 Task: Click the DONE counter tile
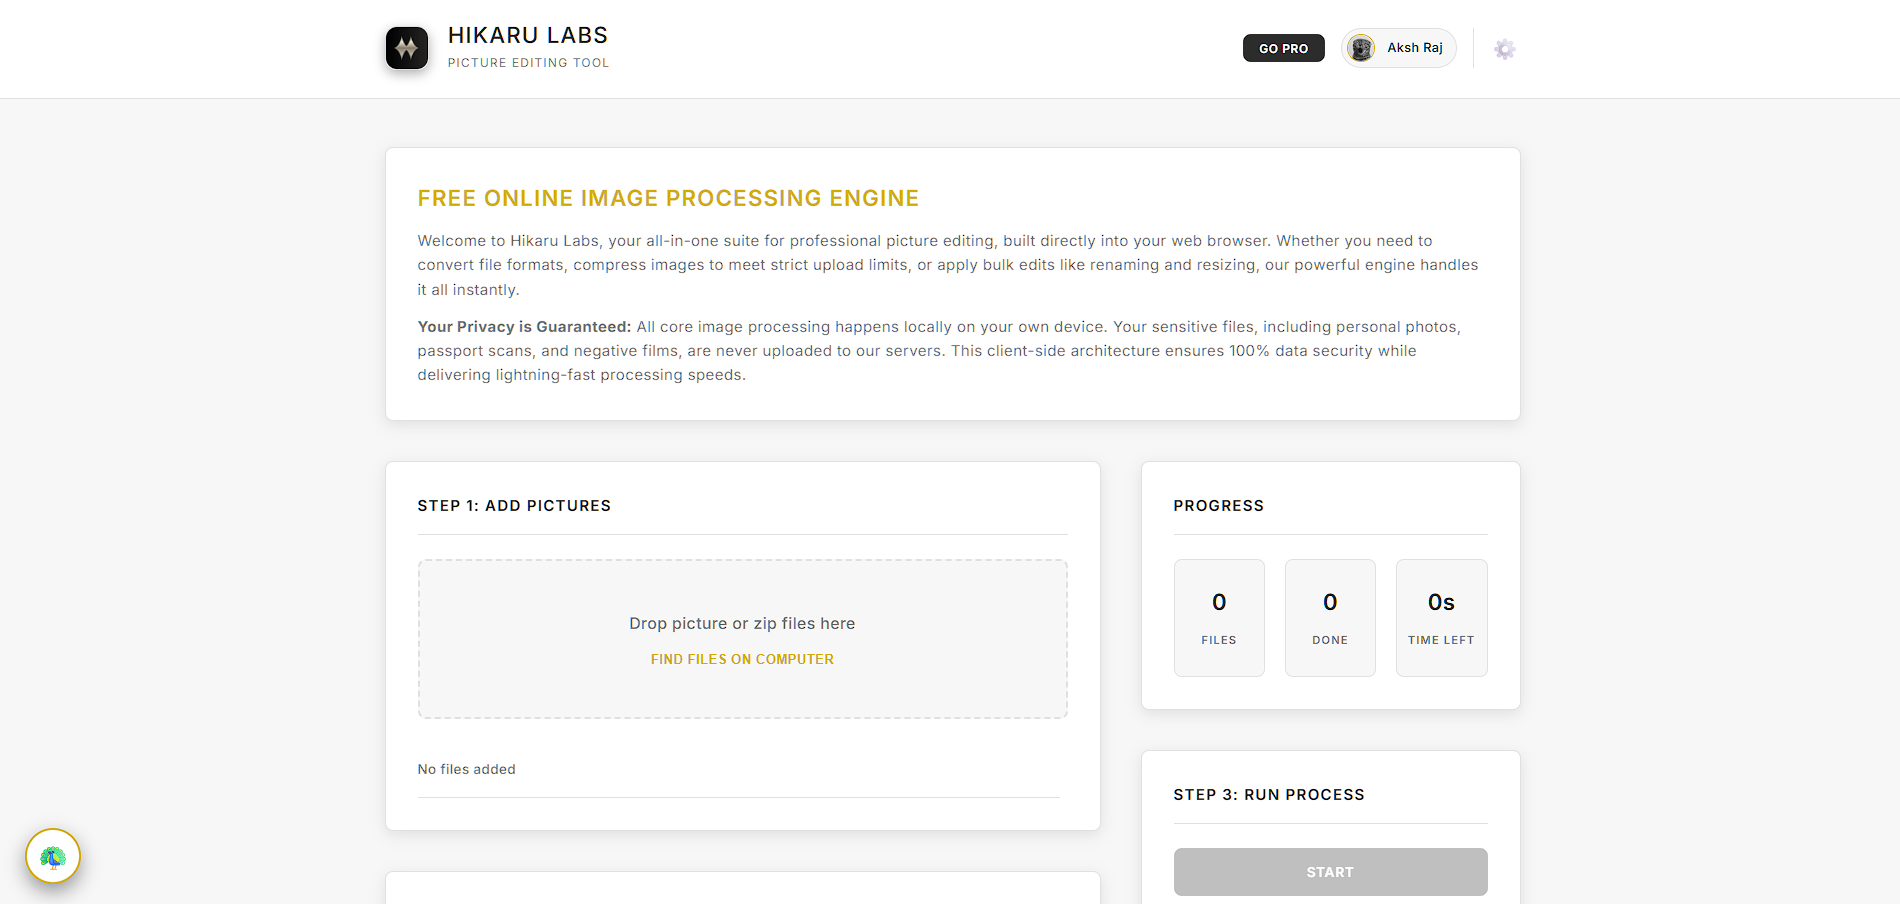pos(1330,618)
